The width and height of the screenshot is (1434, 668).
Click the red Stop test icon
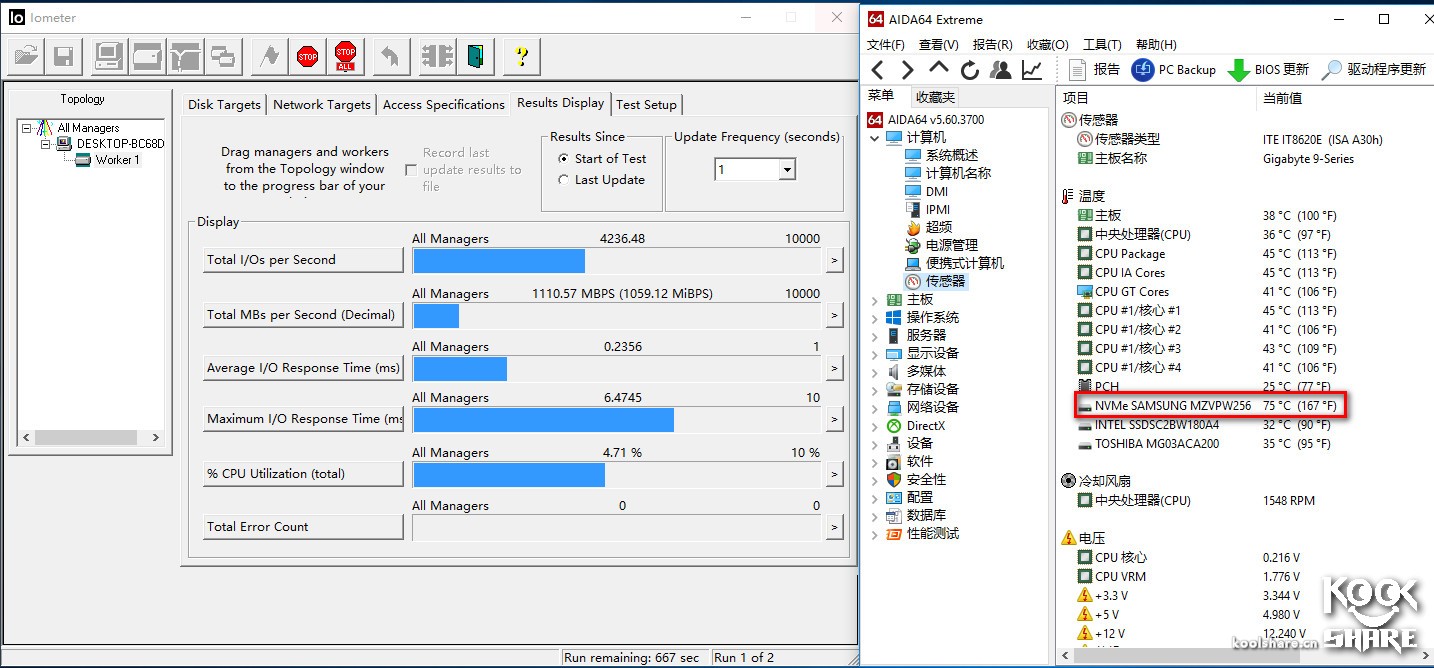pos(308,57)
